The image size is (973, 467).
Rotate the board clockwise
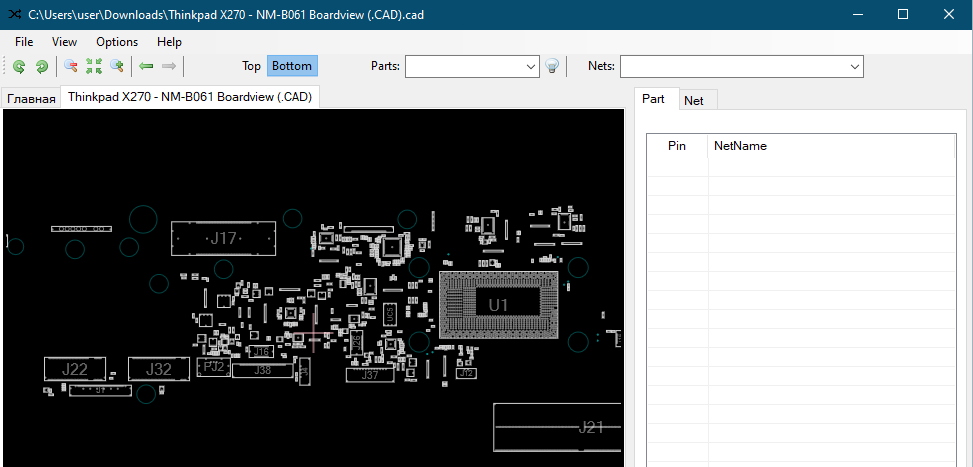click(x=42, y=66)
